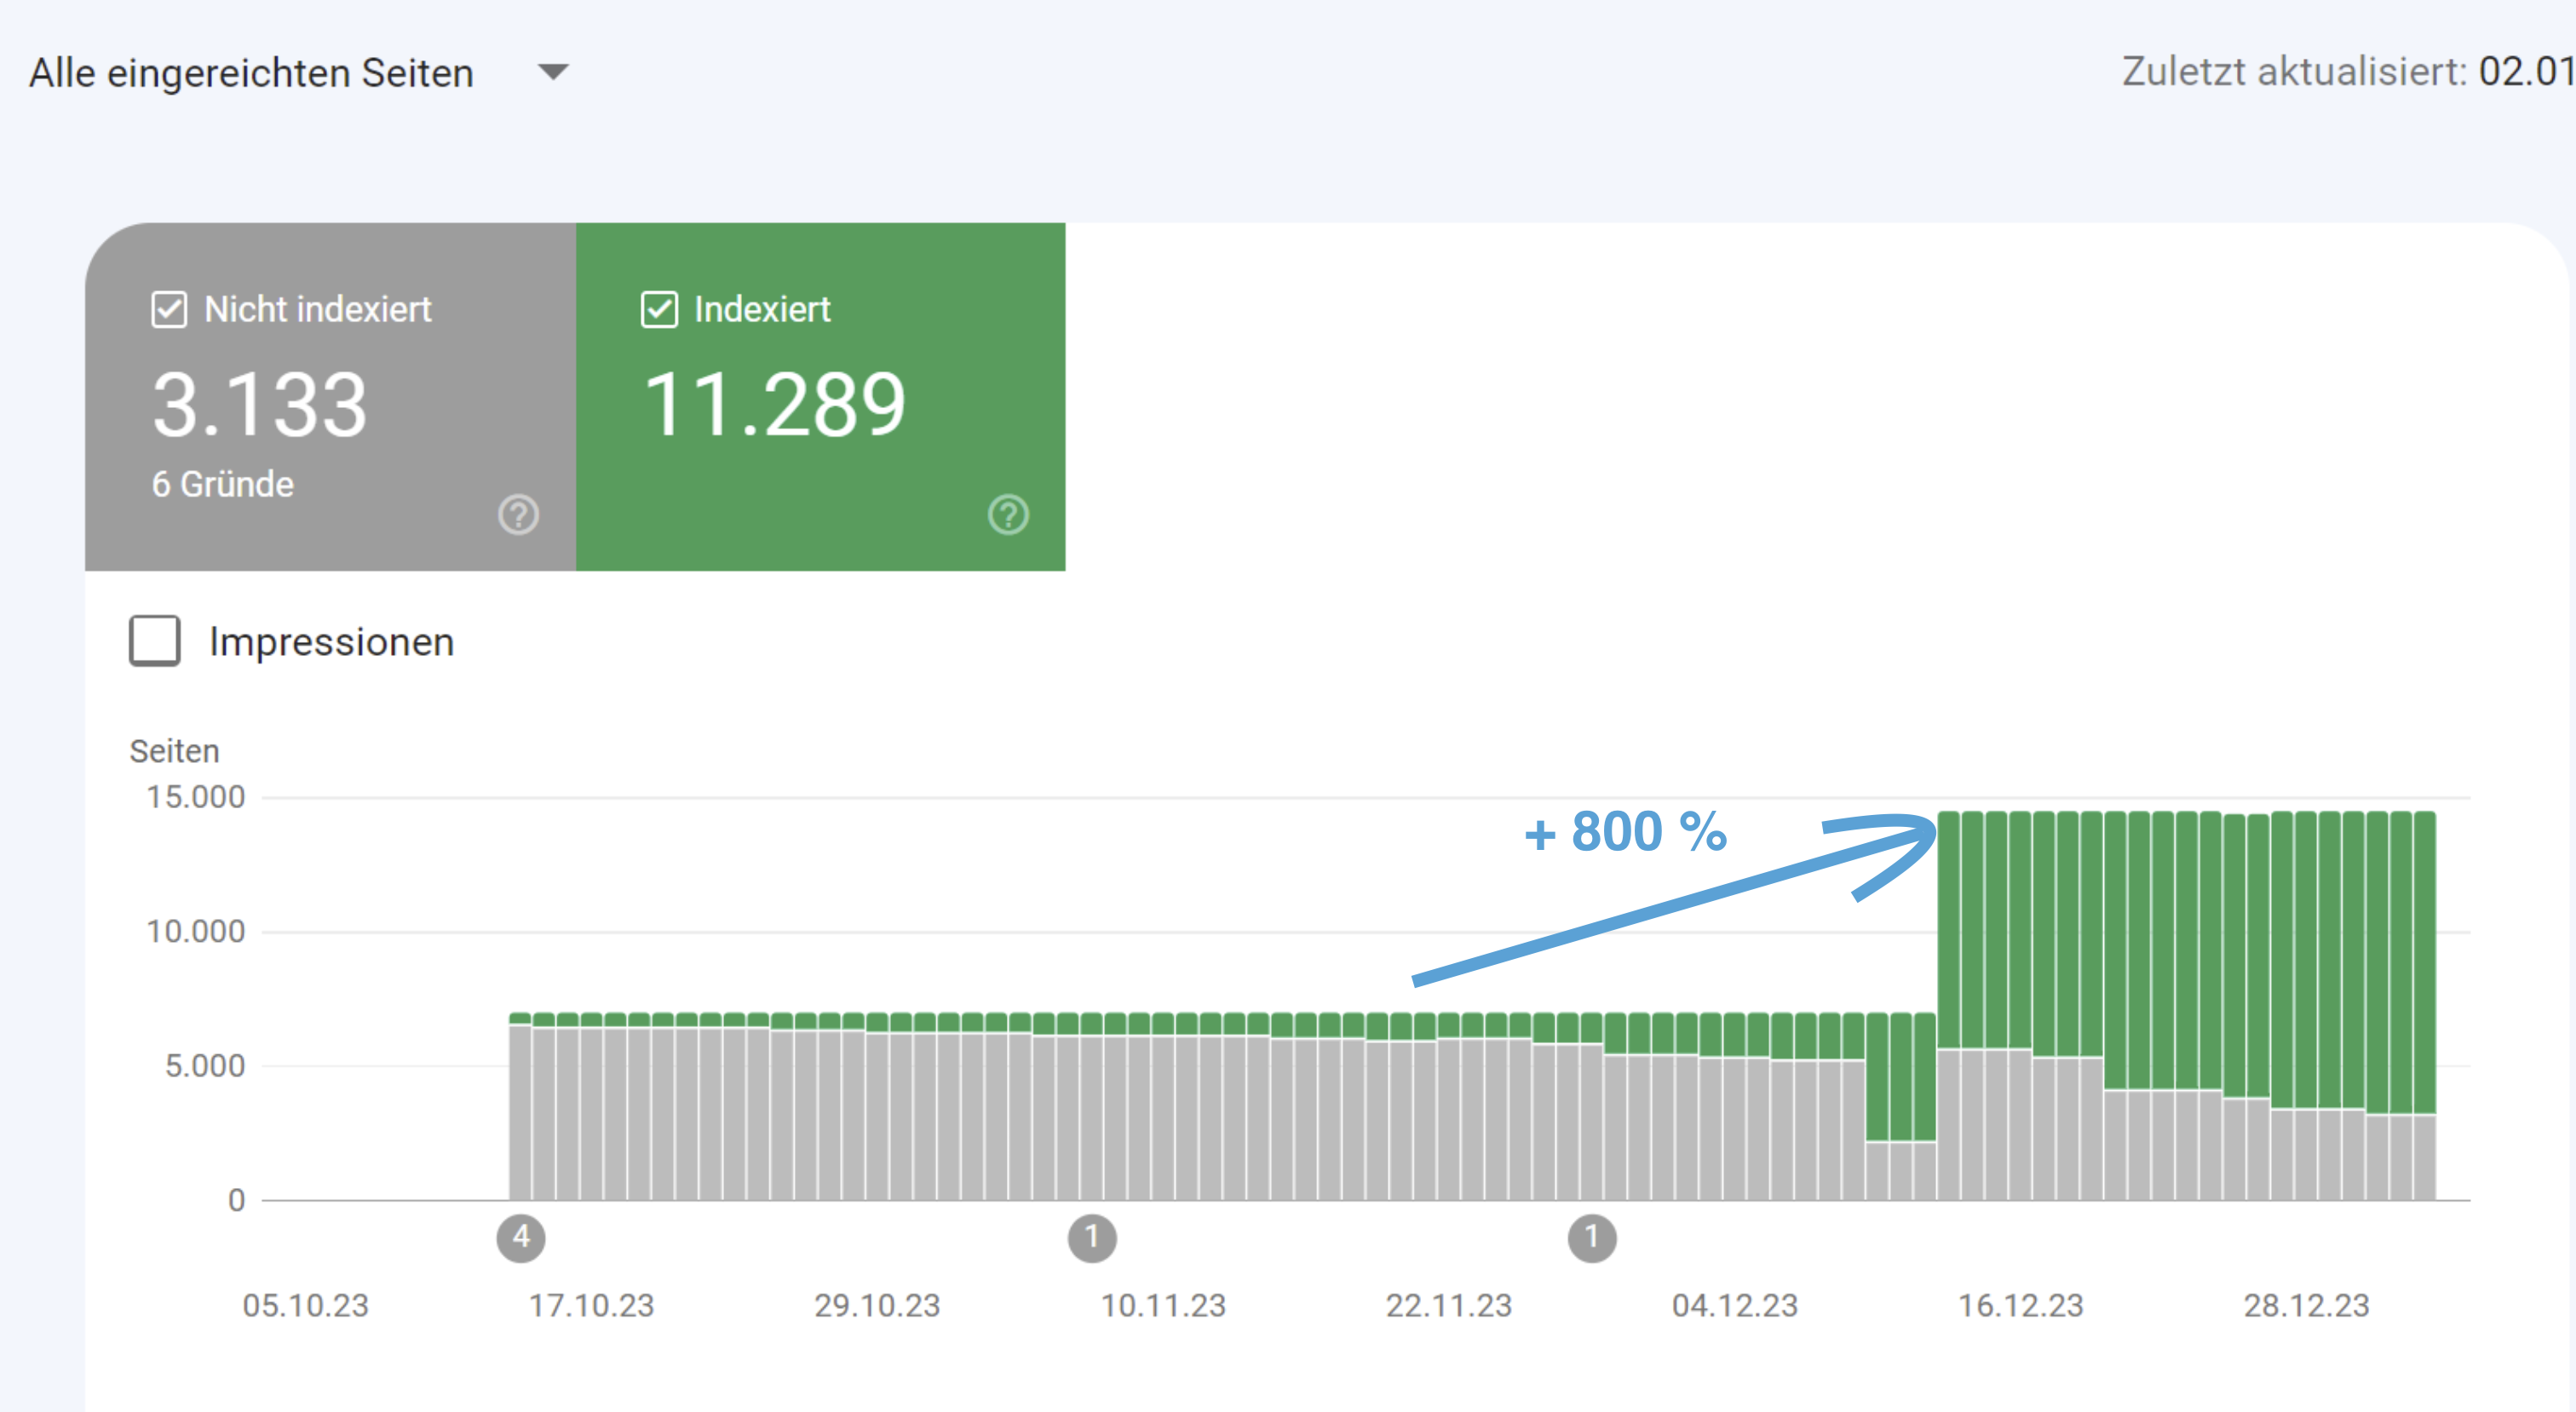Viewport: 2576px width, 1412px height.
Task: Click the '11.289' indexed count
Action: [x=774, y=405]
